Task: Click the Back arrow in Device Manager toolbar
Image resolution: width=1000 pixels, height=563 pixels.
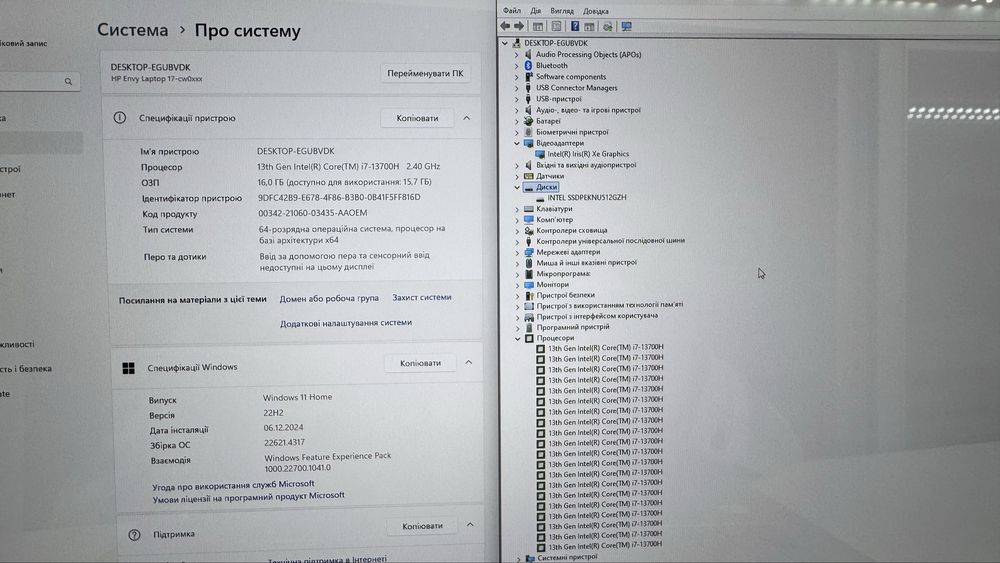Action: (x=505, y=26)
